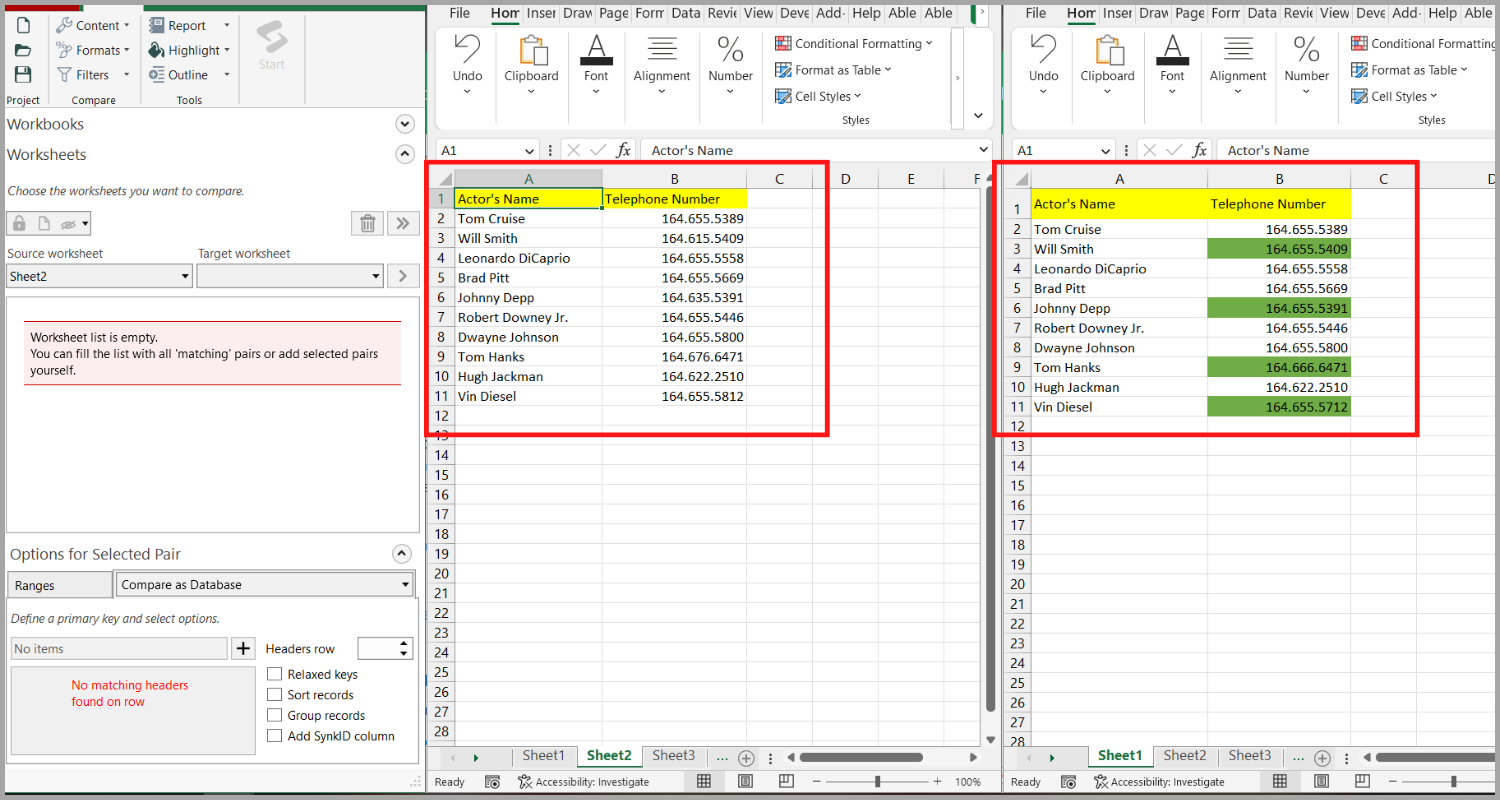1500x800 pixels.
Task: Add a primary key with the plus button
Action: 243,648
